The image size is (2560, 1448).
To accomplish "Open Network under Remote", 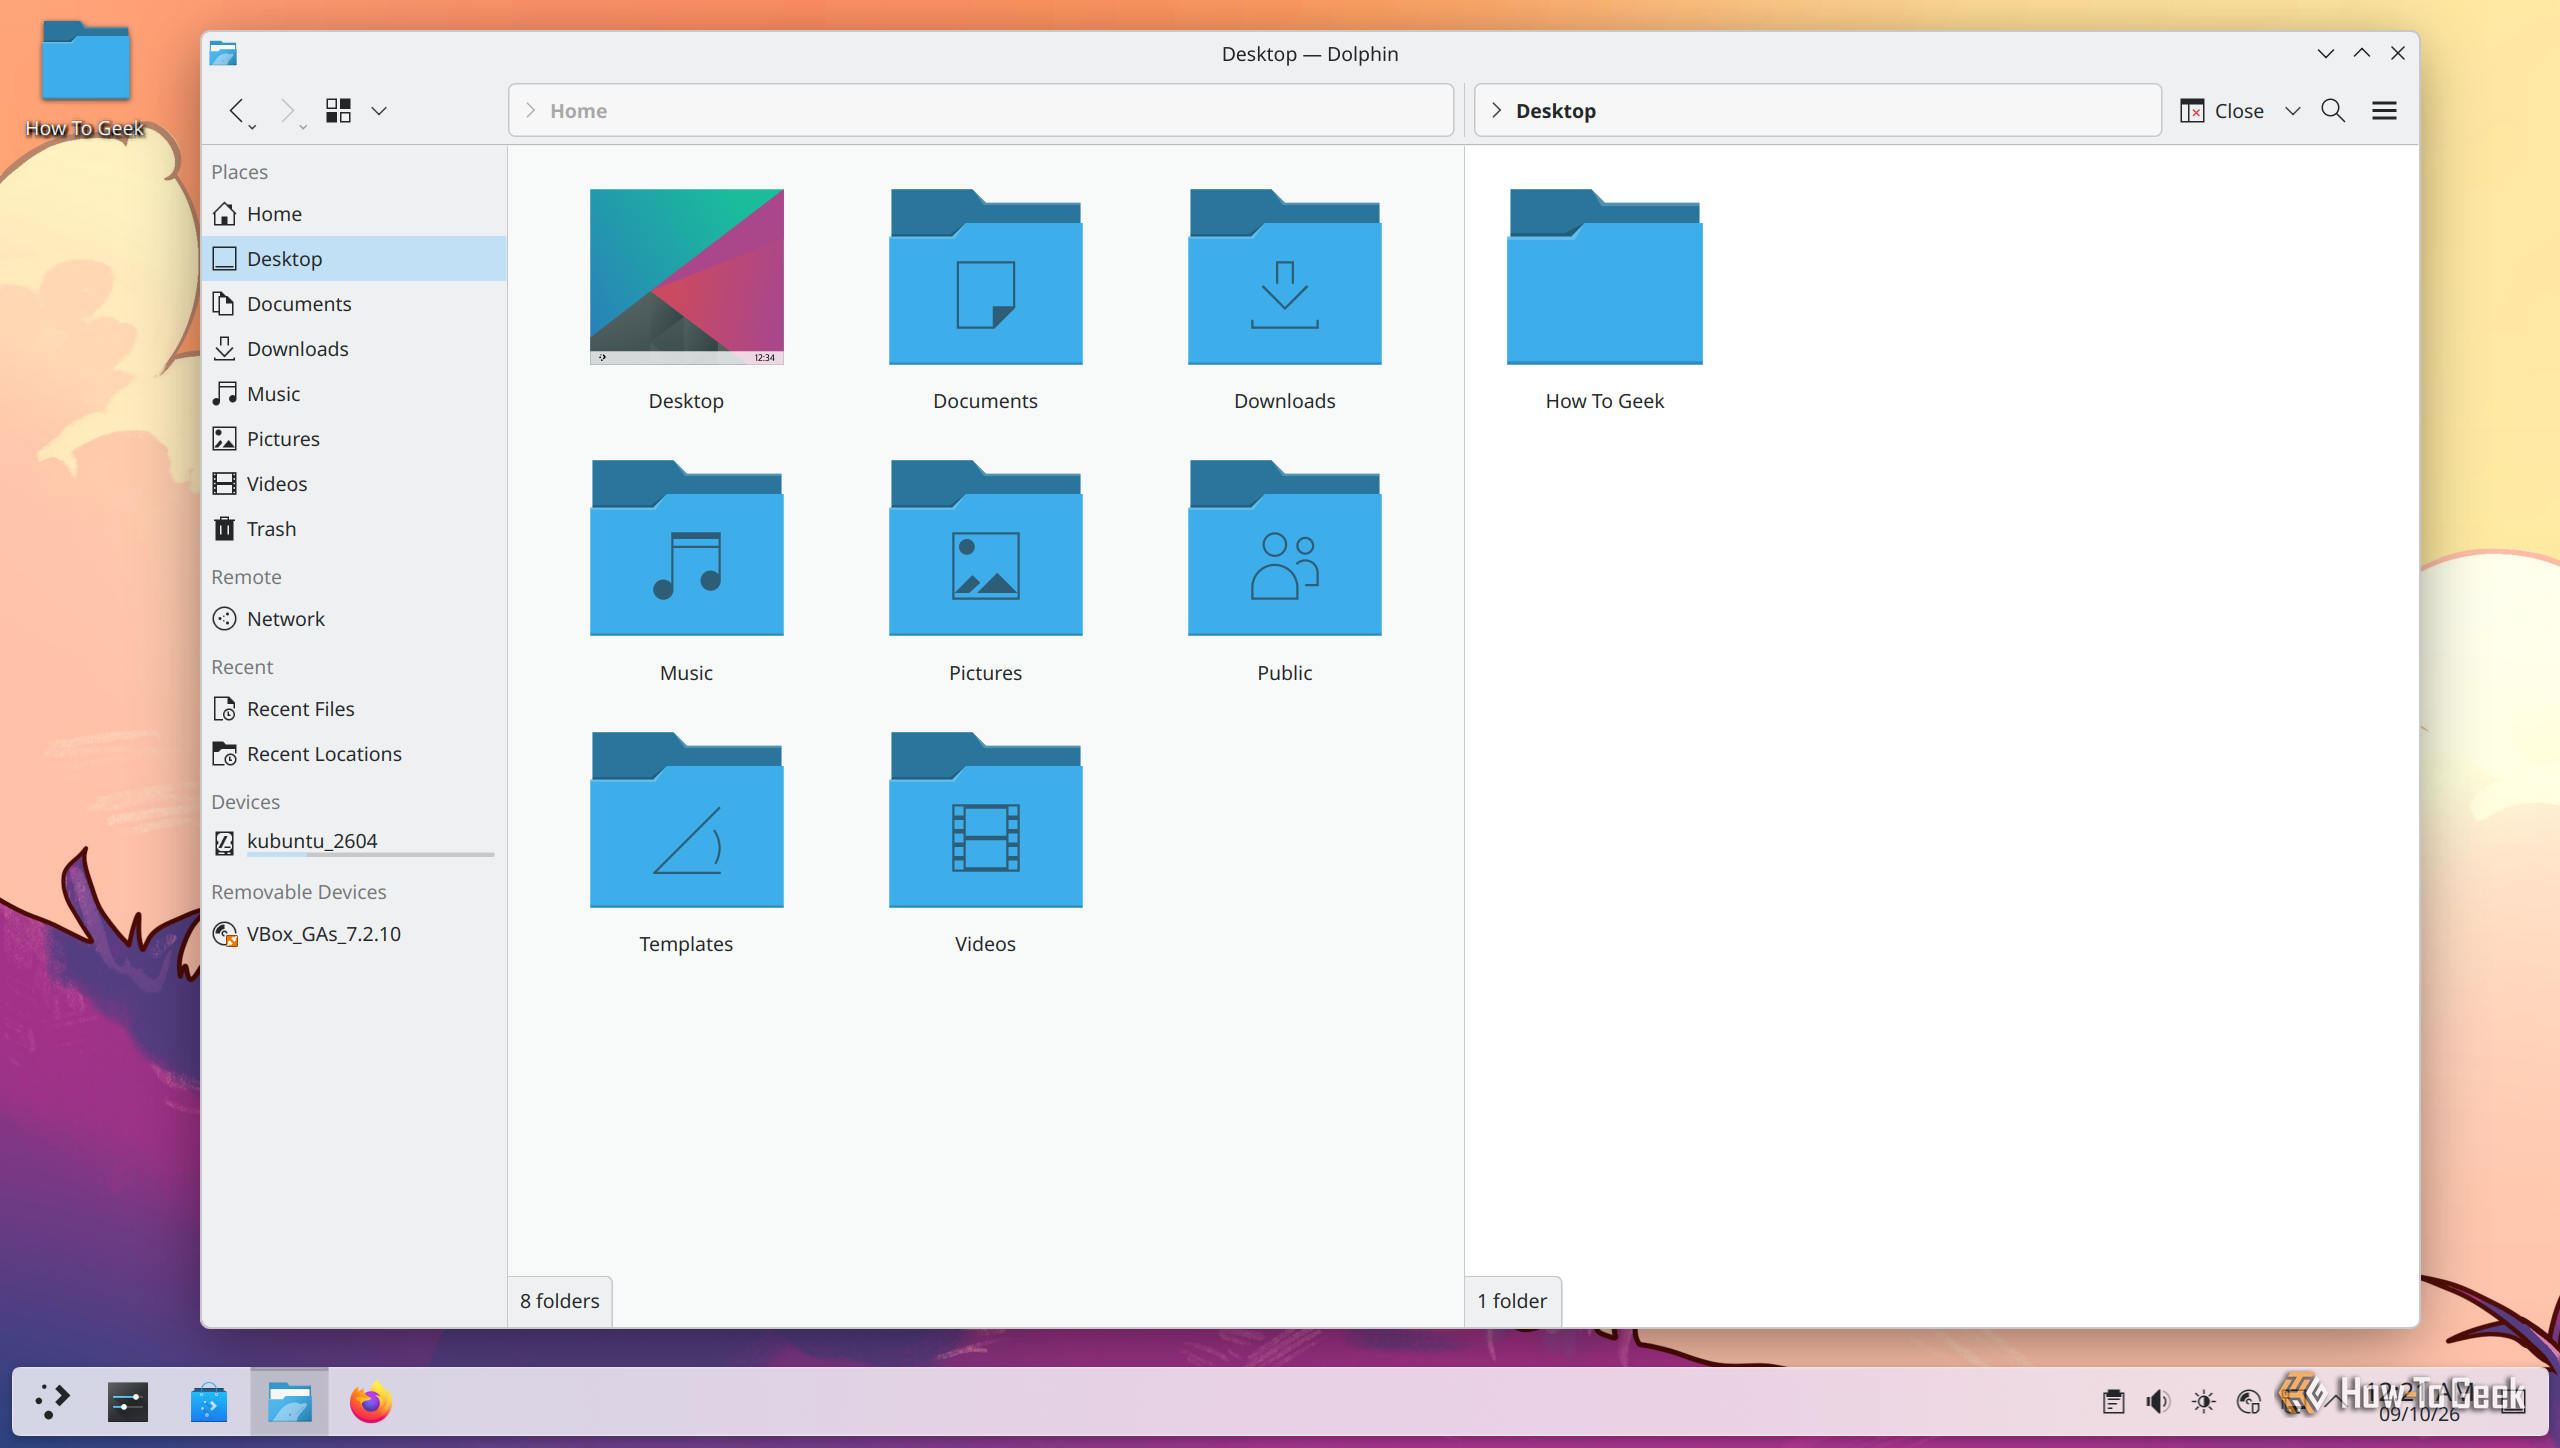I will click(x=354, y=619).
